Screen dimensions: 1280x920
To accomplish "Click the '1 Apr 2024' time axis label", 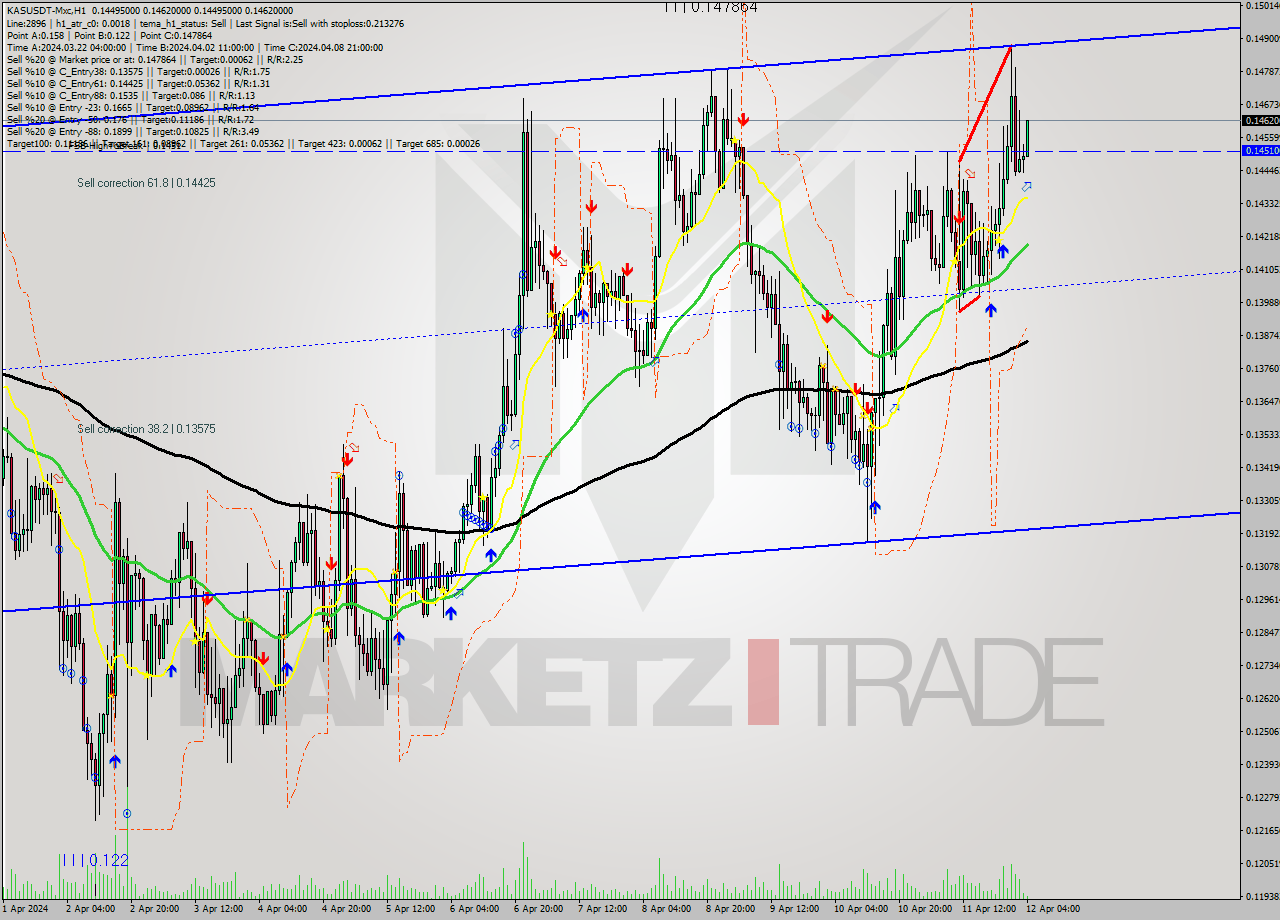I will coord(25,909).
